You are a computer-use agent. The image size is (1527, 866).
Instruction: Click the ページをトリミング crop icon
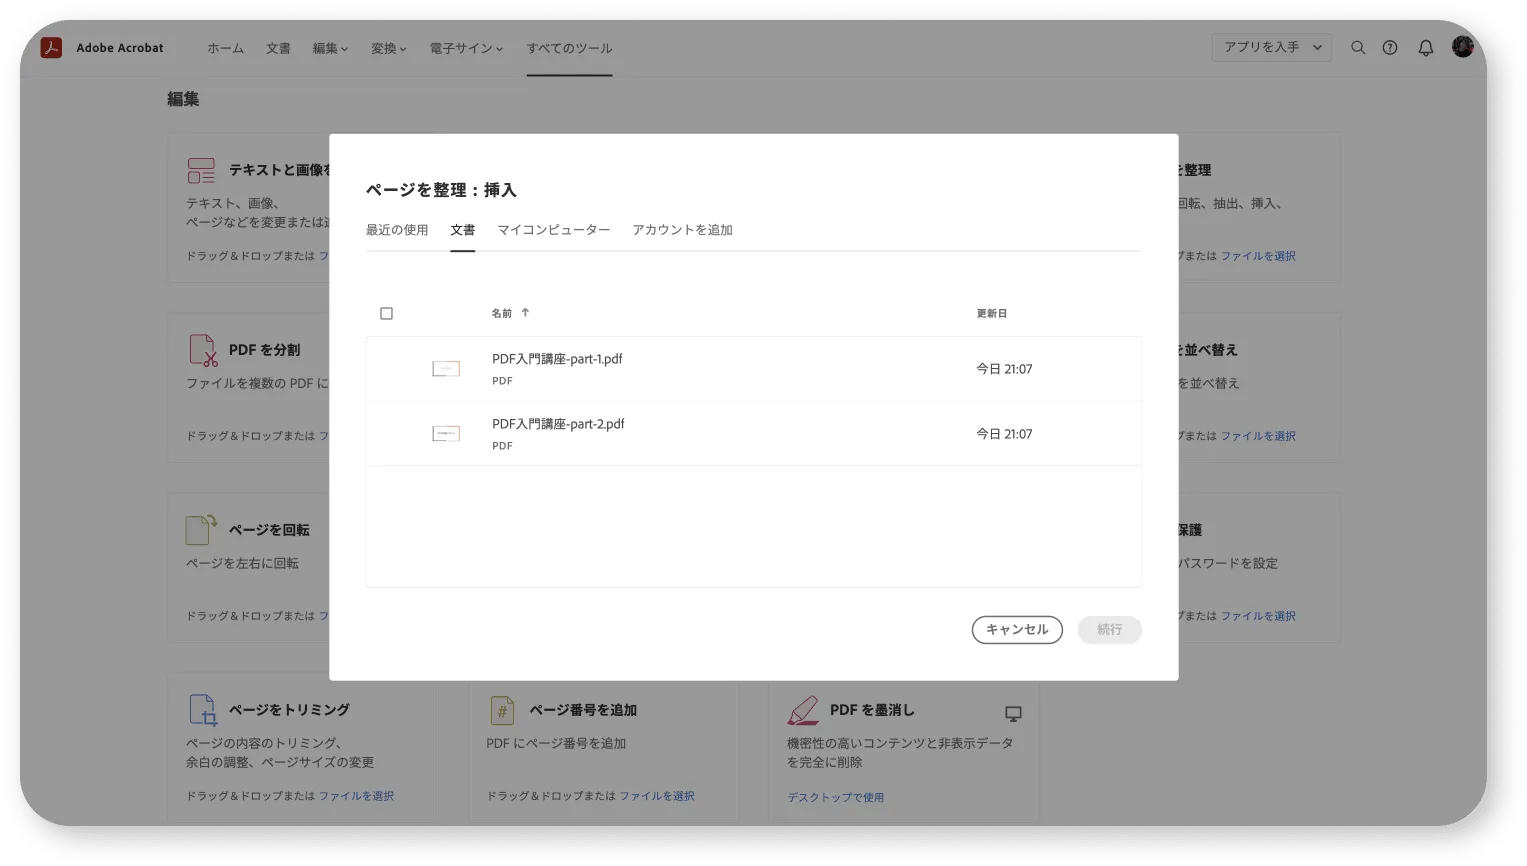203,709
